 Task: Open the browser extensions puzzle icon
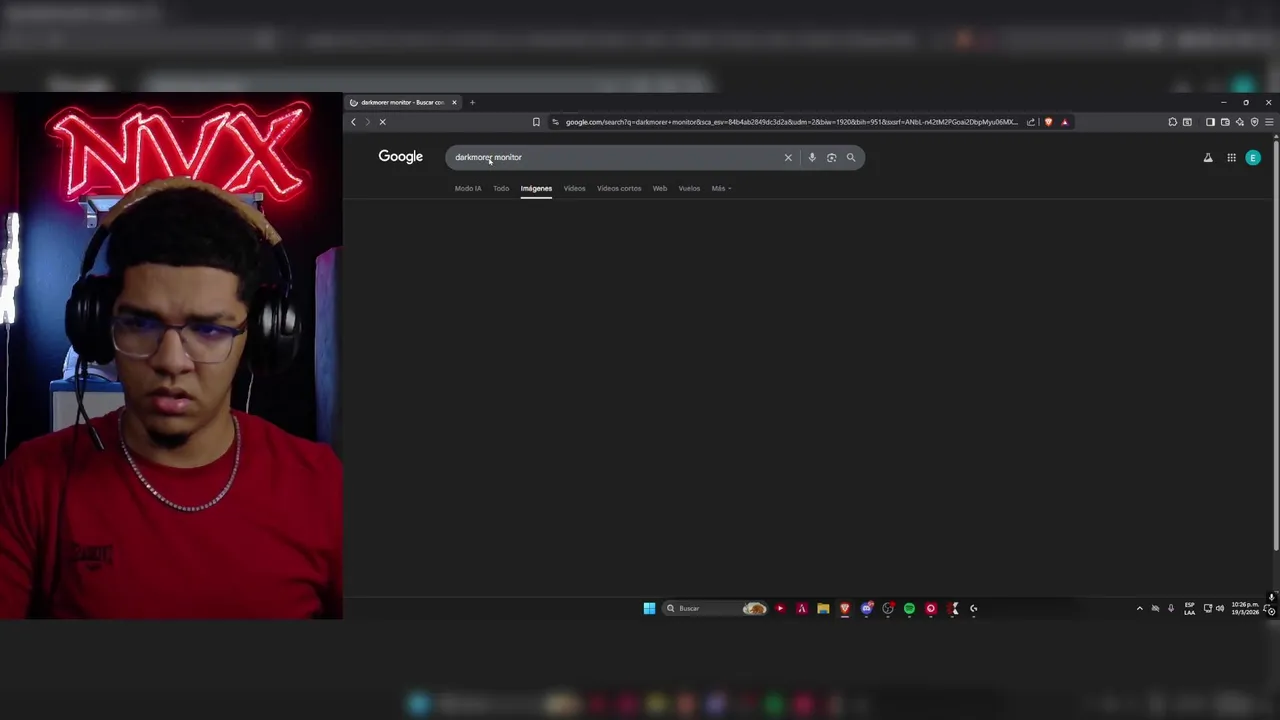click(1172, 122)
